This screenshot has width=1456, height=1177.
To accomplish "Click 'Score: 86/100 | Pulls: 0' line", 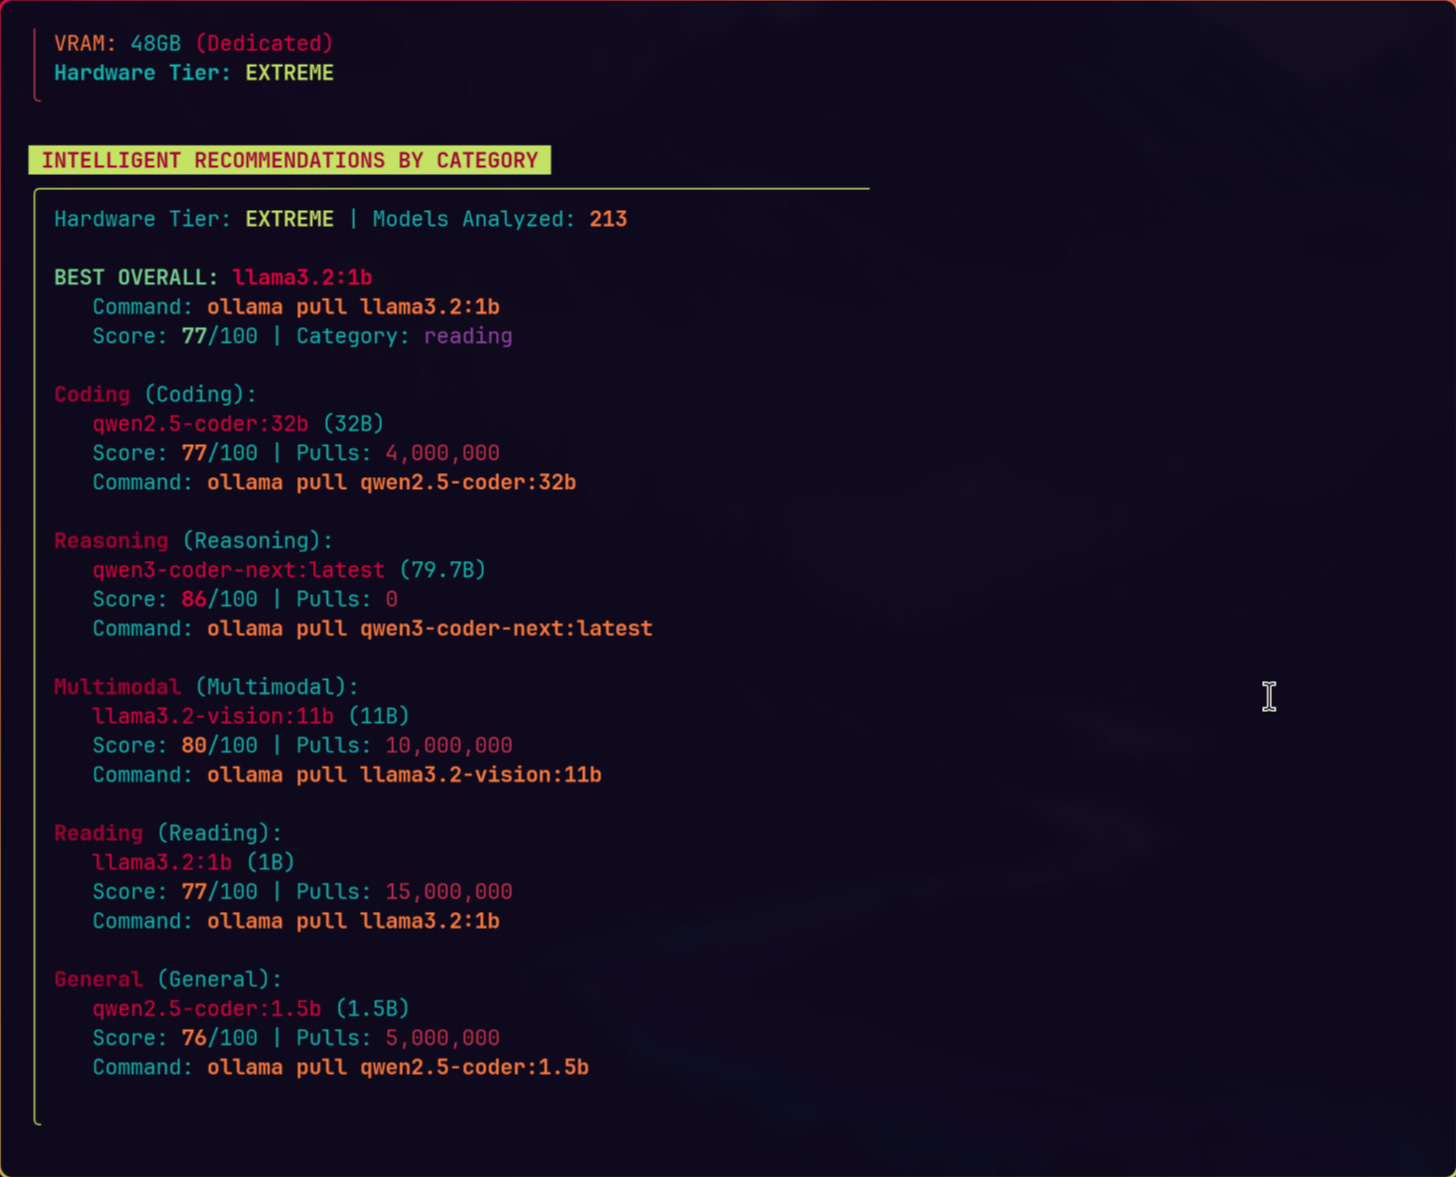I will (245, 599).
